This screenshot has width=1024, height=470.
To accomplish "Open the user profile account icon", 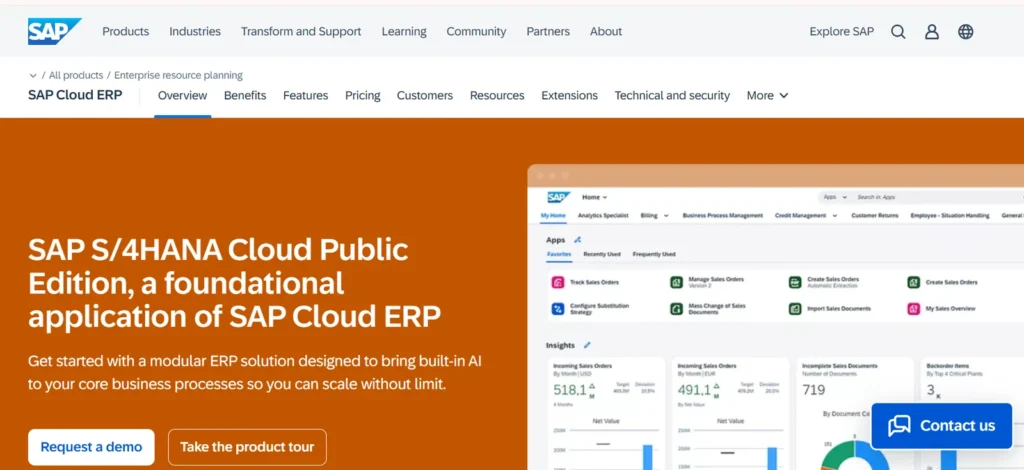I will click(x=932, y=31).
